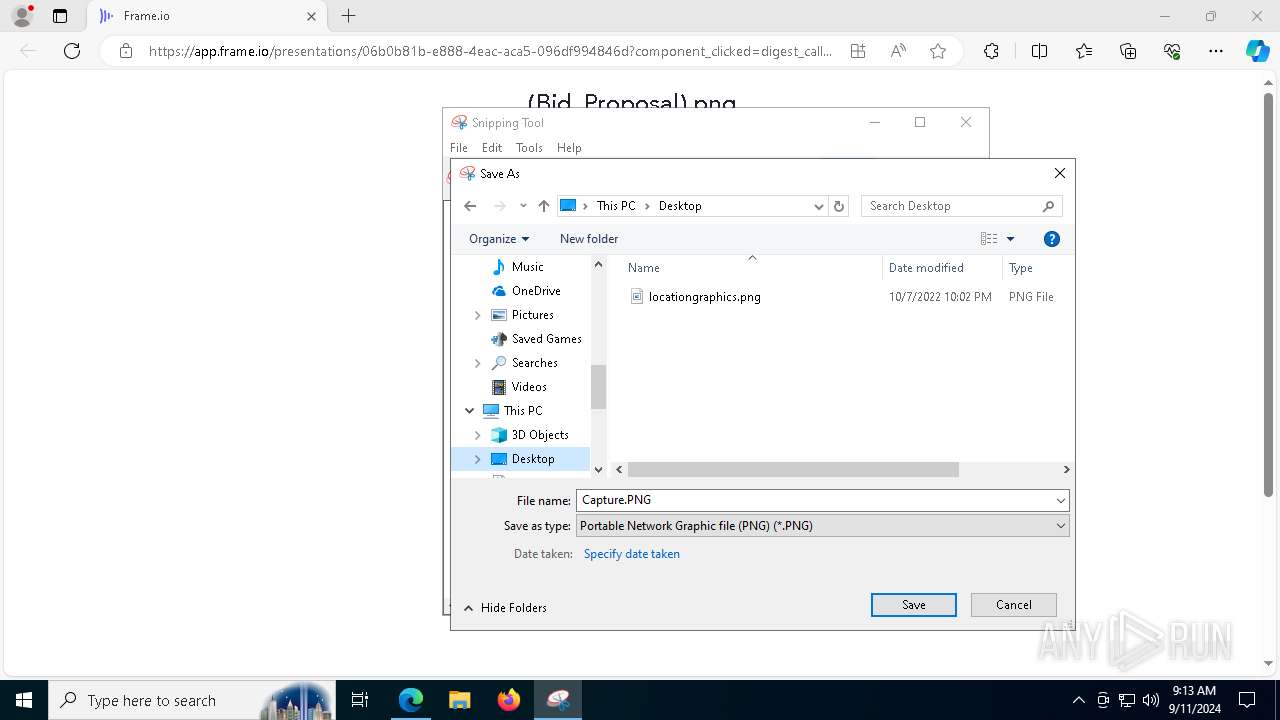Open address path history dropdown
This screenshot has width=1280, height=720.
818,206
